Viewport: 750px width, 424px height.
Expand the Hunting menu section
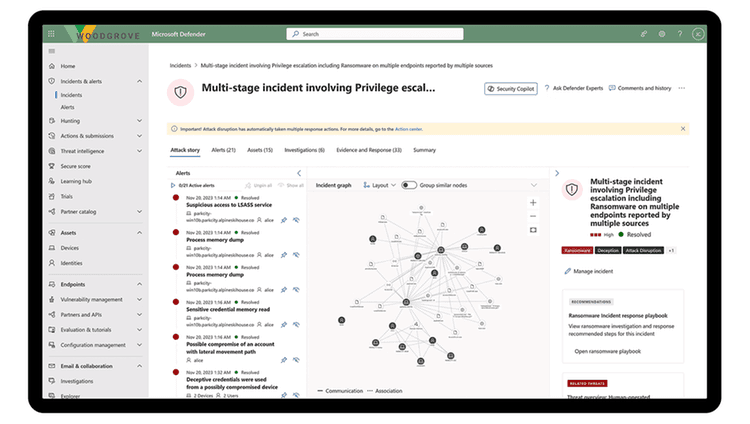click(139, 121)
